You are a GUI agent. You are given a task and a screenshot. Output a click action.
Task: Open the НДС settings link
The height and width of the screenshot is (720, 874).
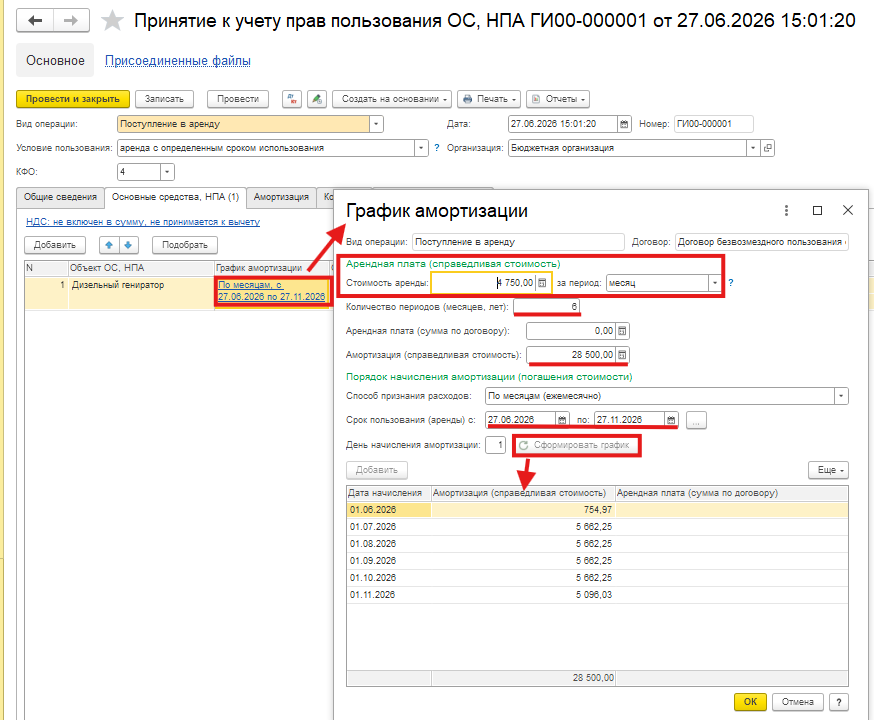point(143,222)
